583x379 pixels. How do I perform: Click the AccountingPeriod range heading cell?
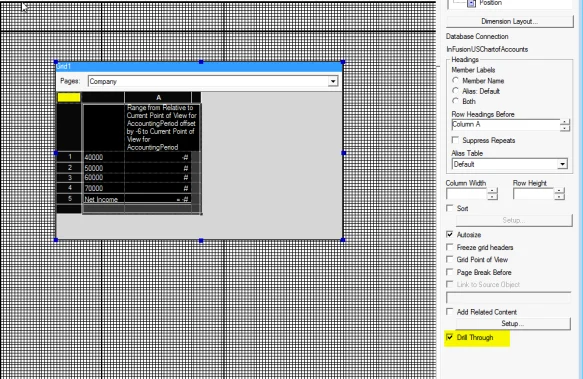pos(162,128)
